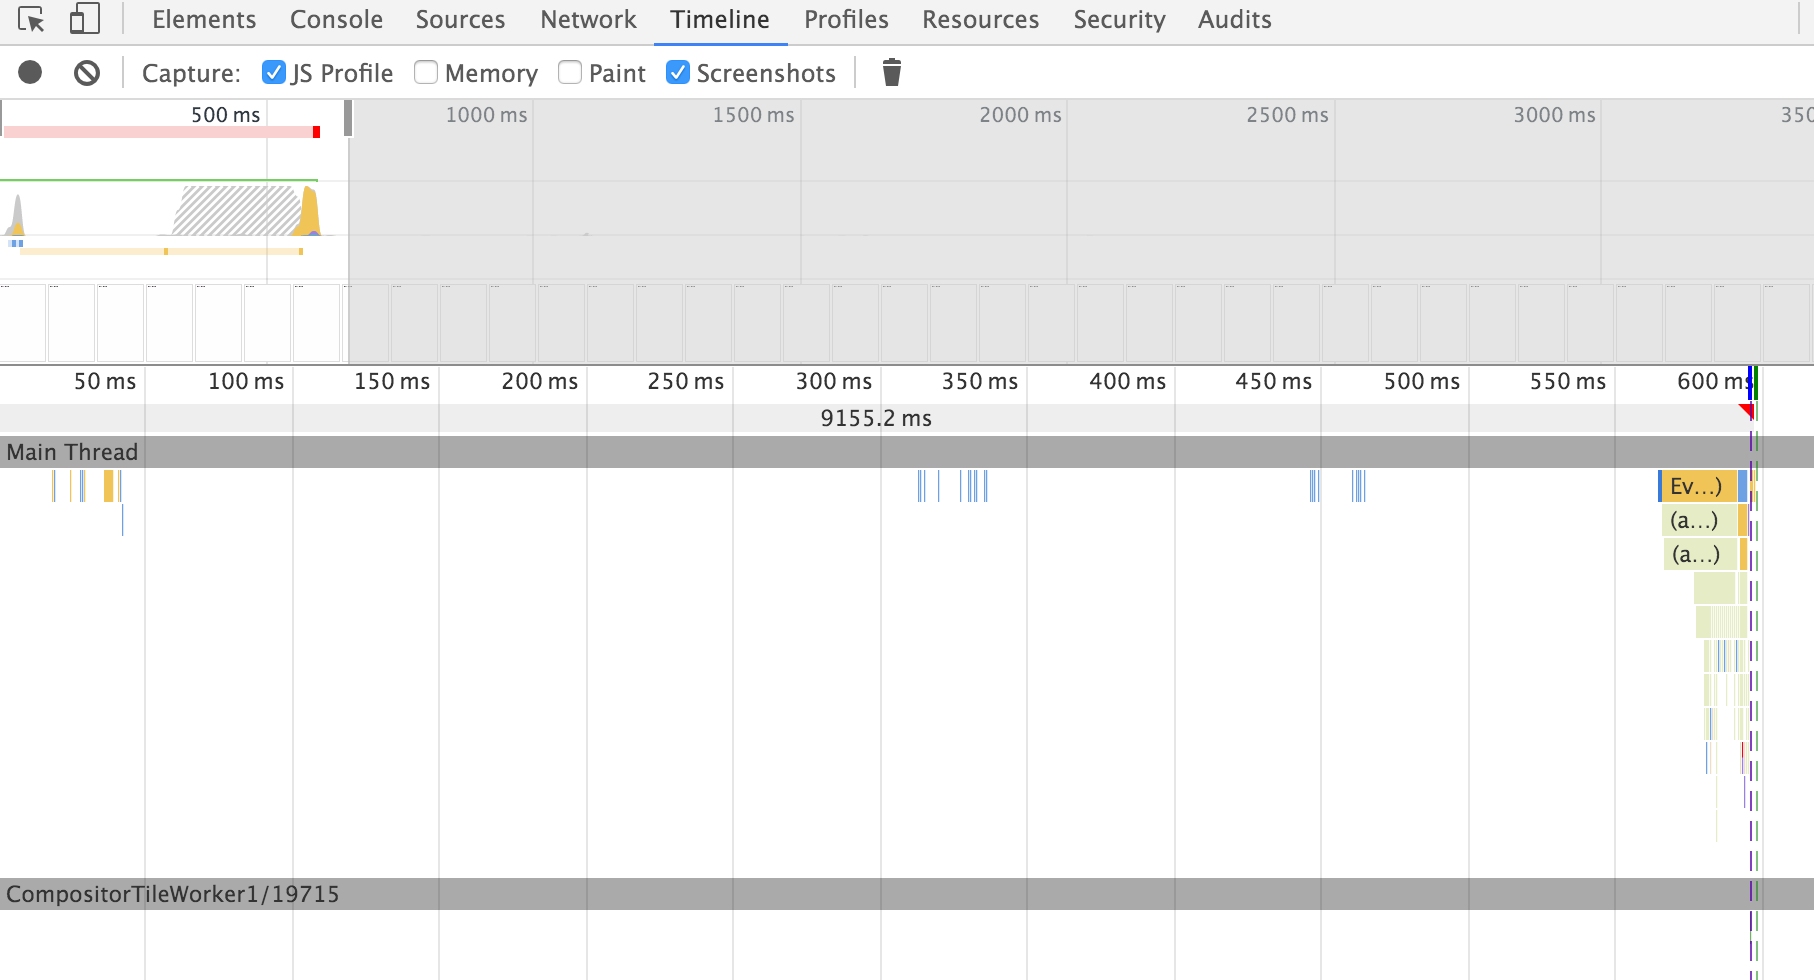Click the trash can garbage collect icon
This screenshot has width=1814, height=980.
pos(892,72)
